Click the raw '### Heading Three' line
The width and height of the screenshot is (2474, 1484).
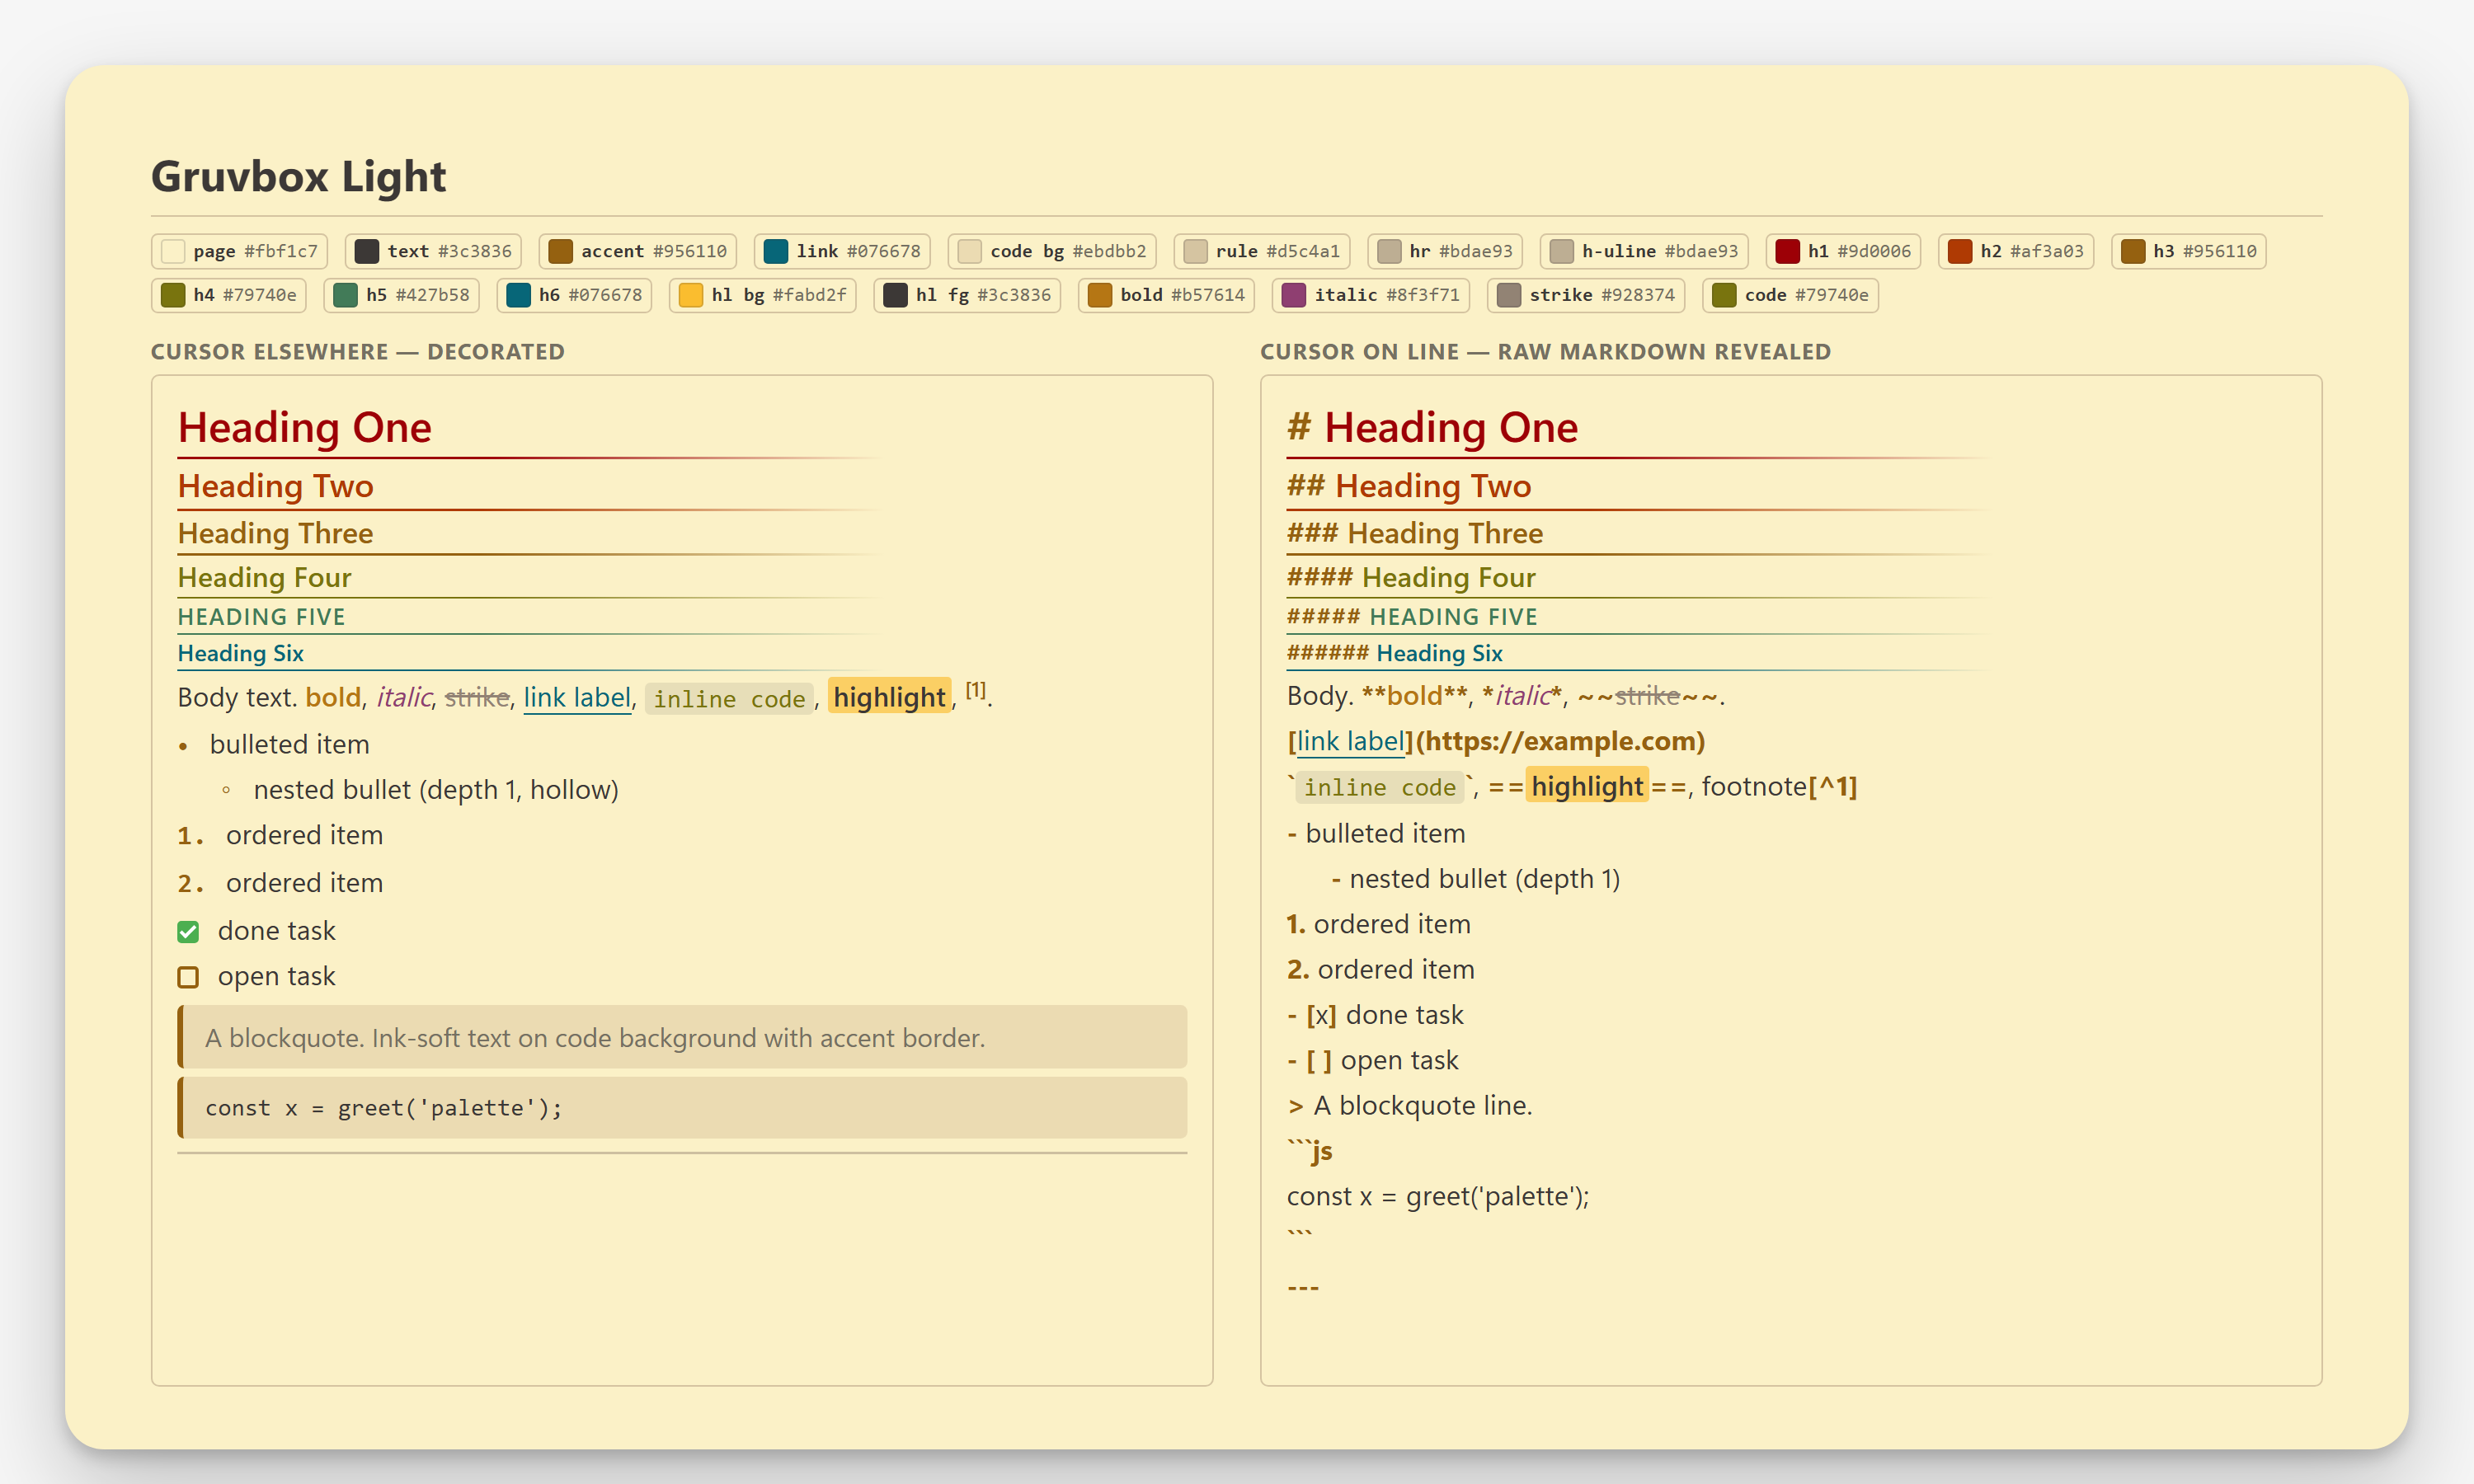pyautogui.click(x=1415, y=533)
